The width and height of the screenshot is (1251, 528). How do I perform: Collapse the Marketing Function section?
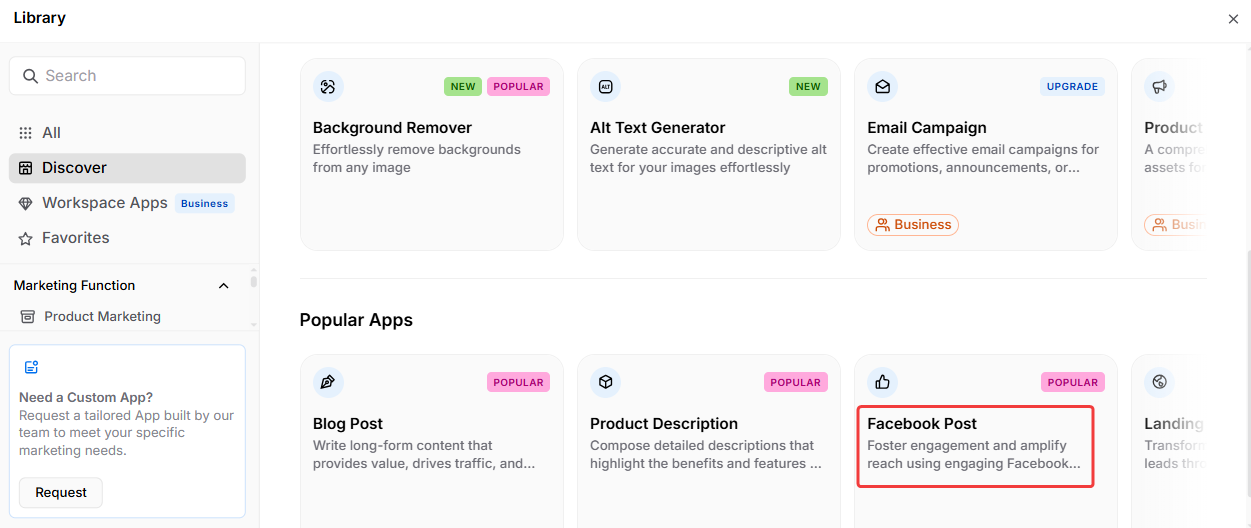pyautogui.click(x=223, y=286)
